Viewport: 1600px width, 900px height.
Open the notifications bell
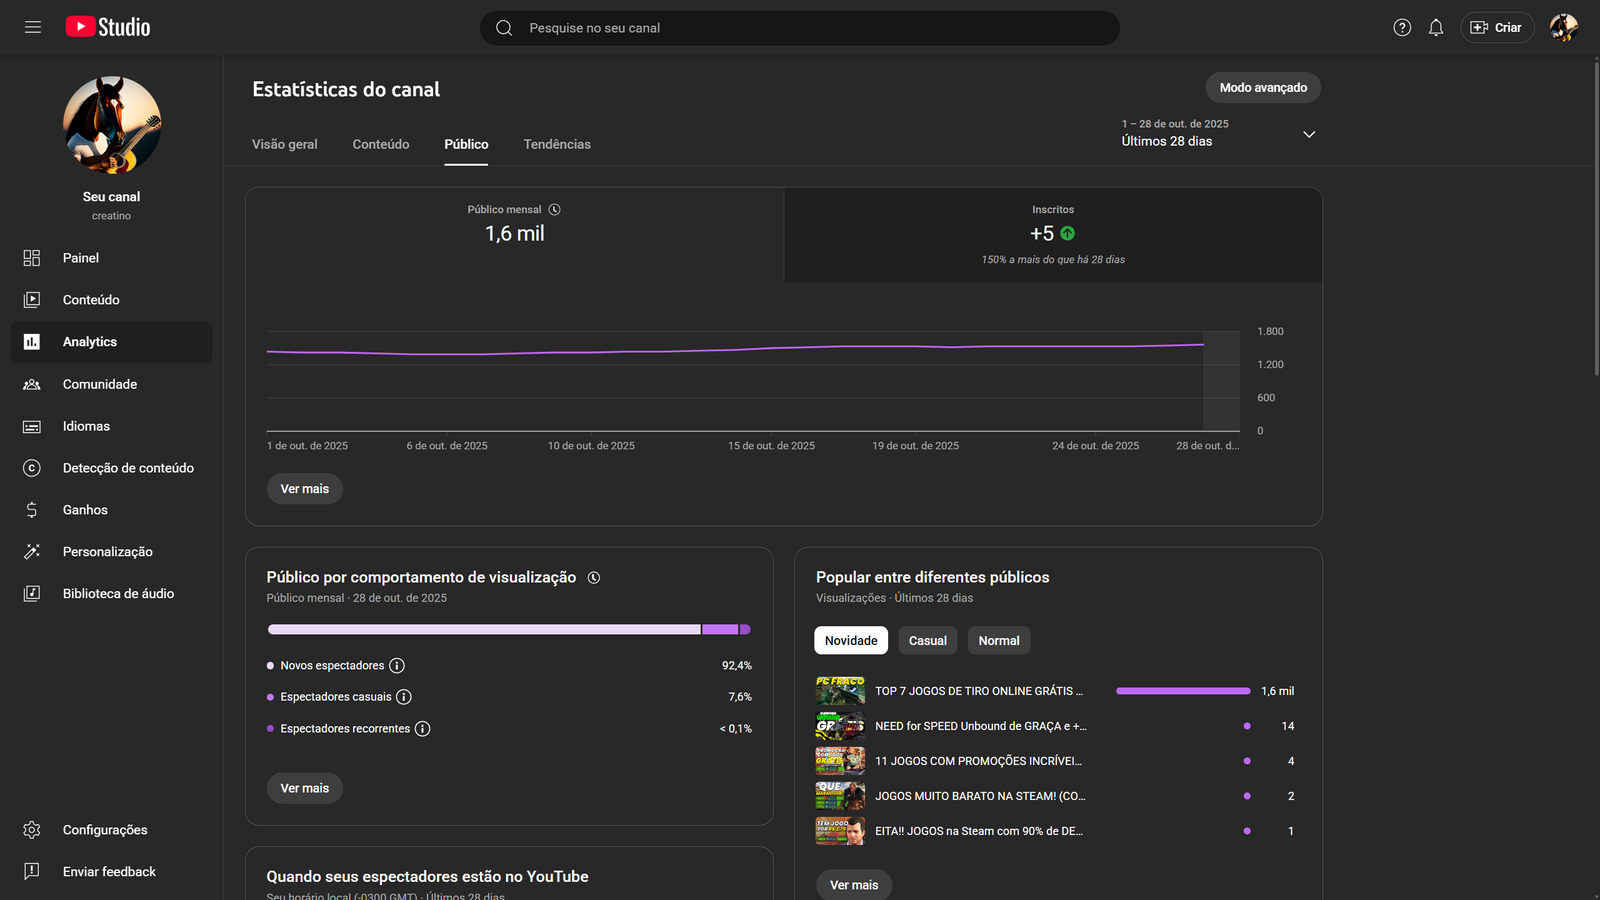point(1436,28)
